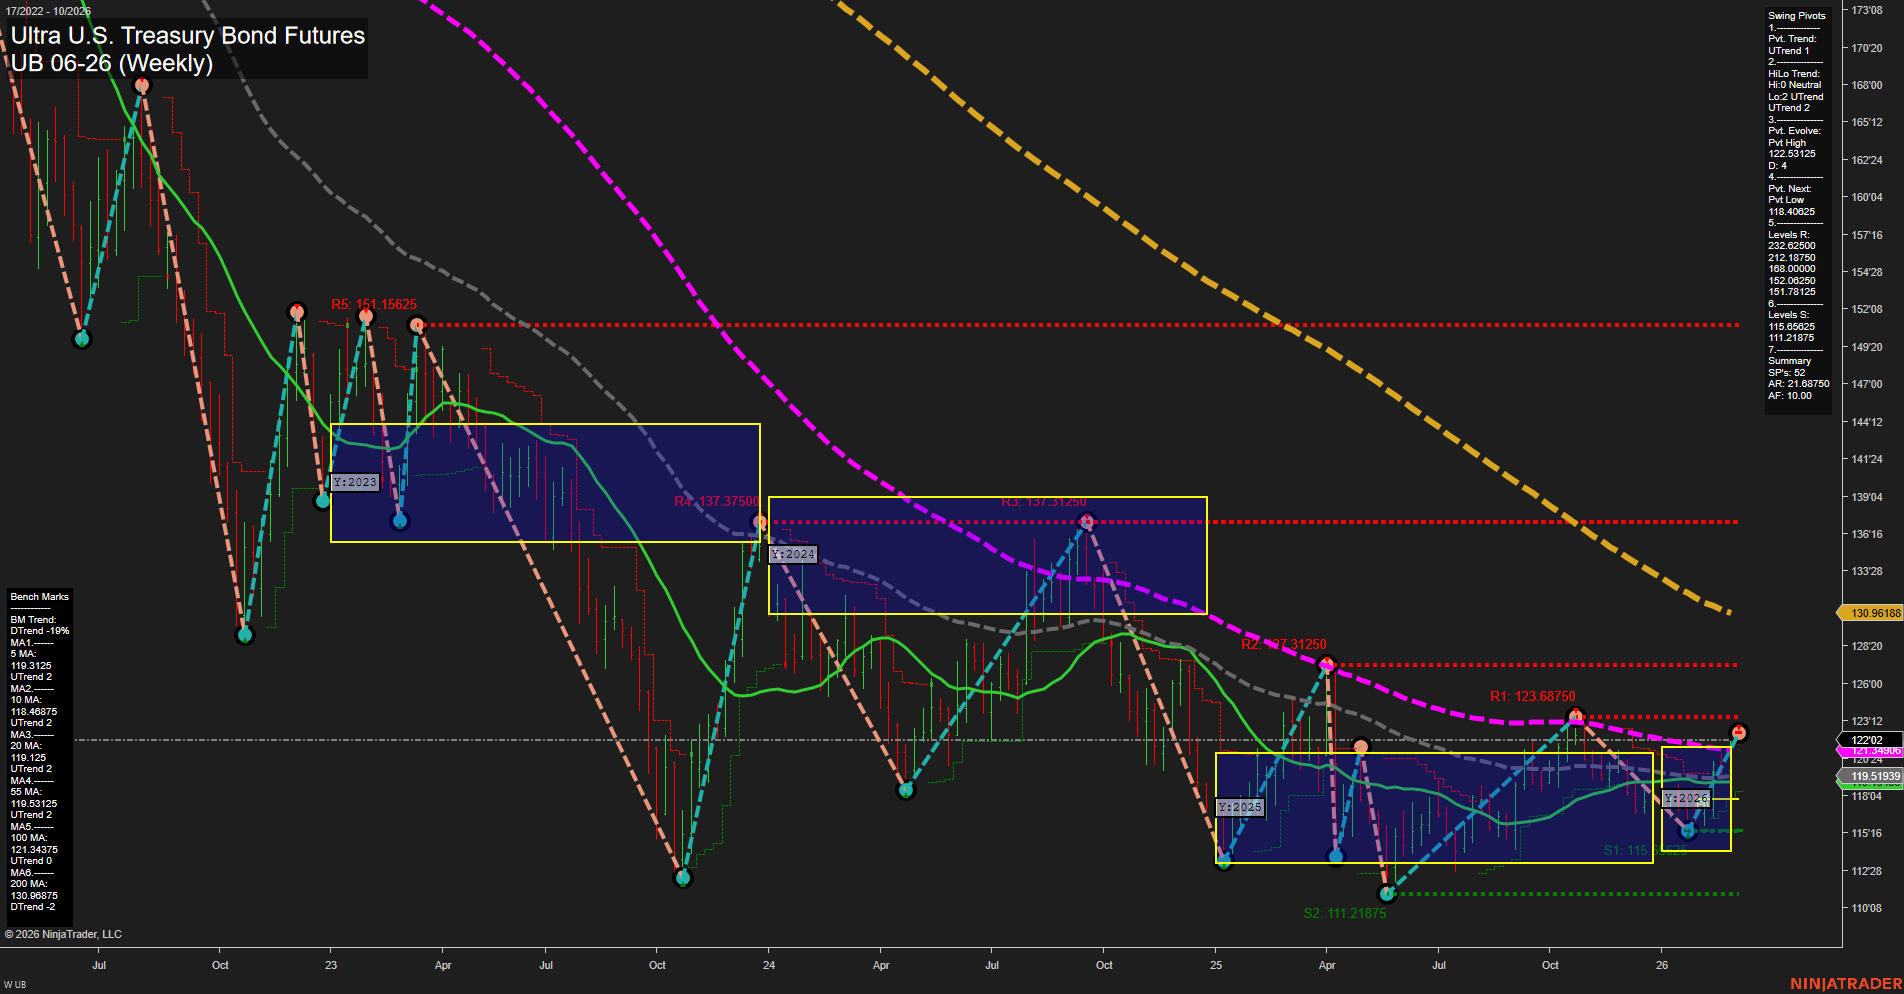Click the red pivot dot at R5 151.15625

pos(365,316)
